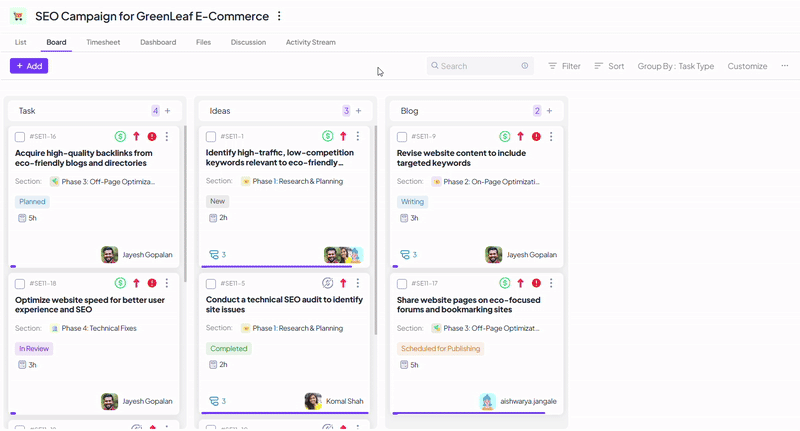
Task: Click time estimate icon on #SE11-16
Action: (22, 218)
